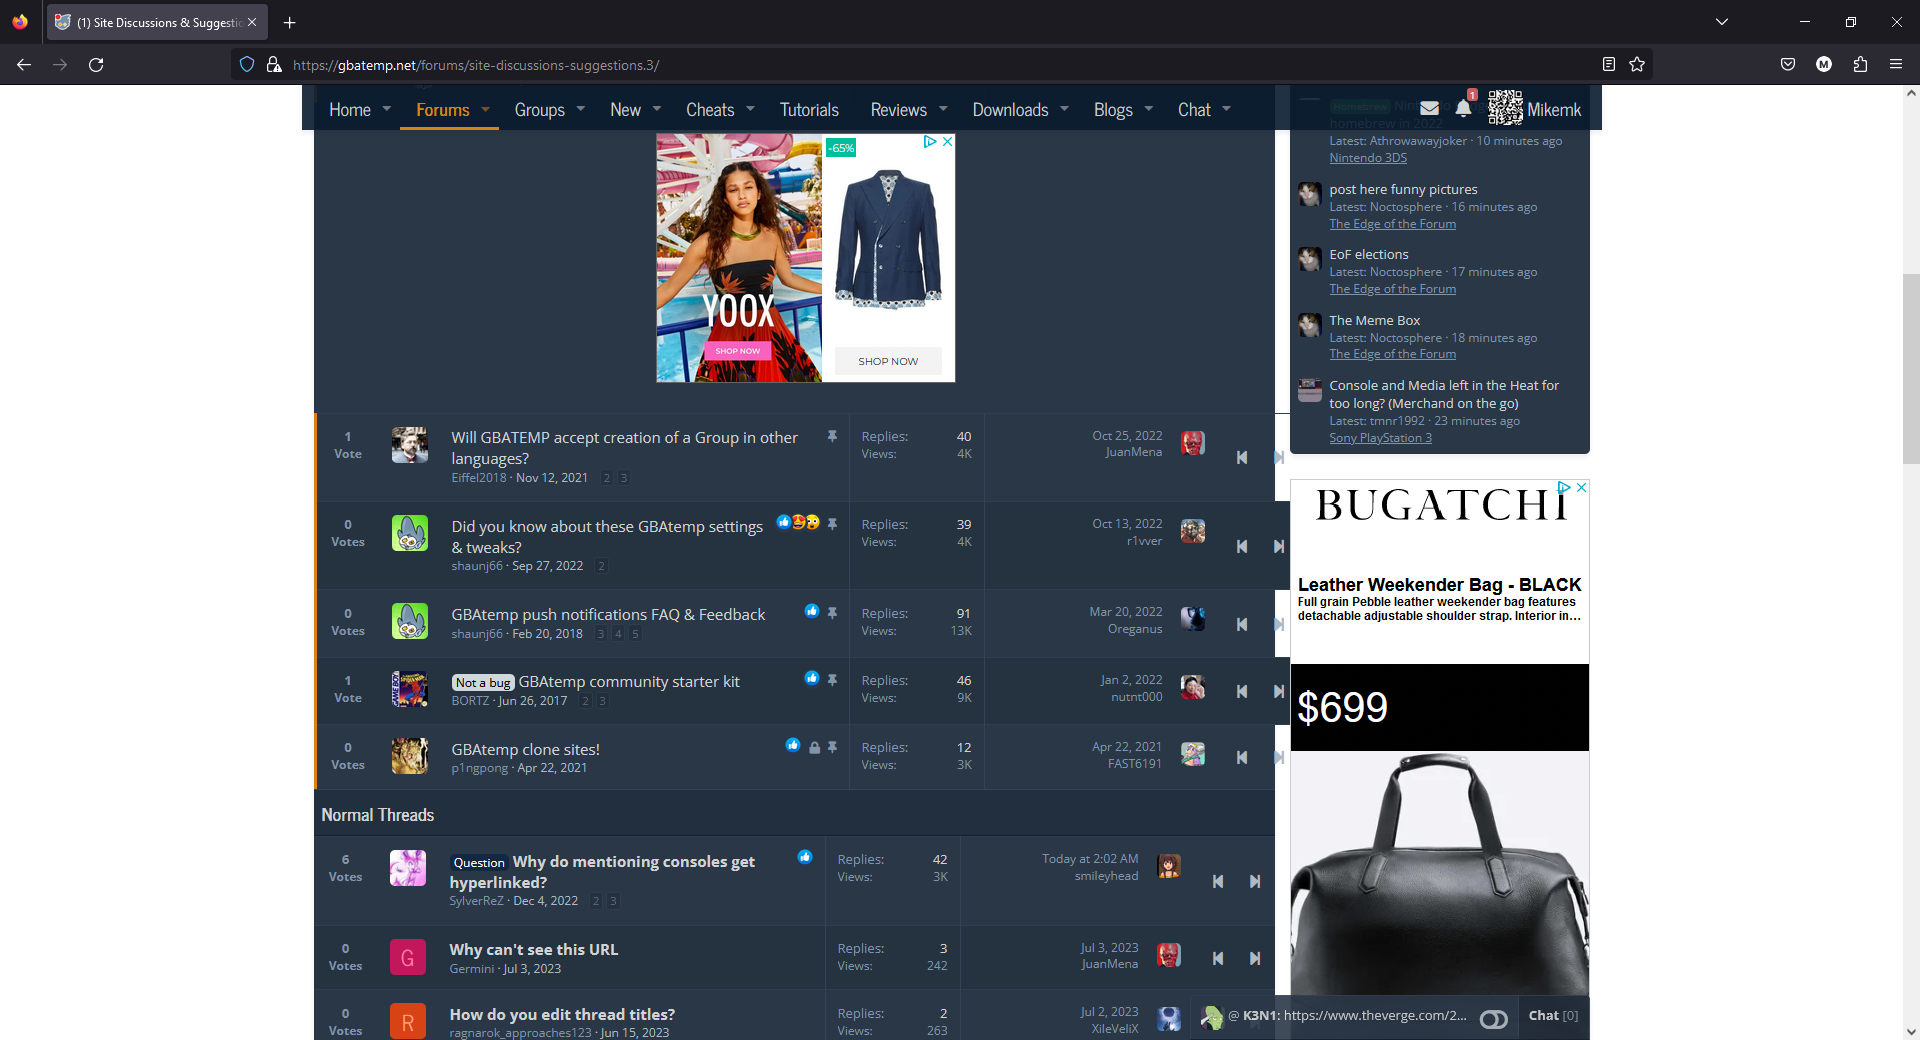Click the like reaction icon on push notifications thread
Image resolution: width=1920 pixels, height=1040 pixels.
point(812,611)
